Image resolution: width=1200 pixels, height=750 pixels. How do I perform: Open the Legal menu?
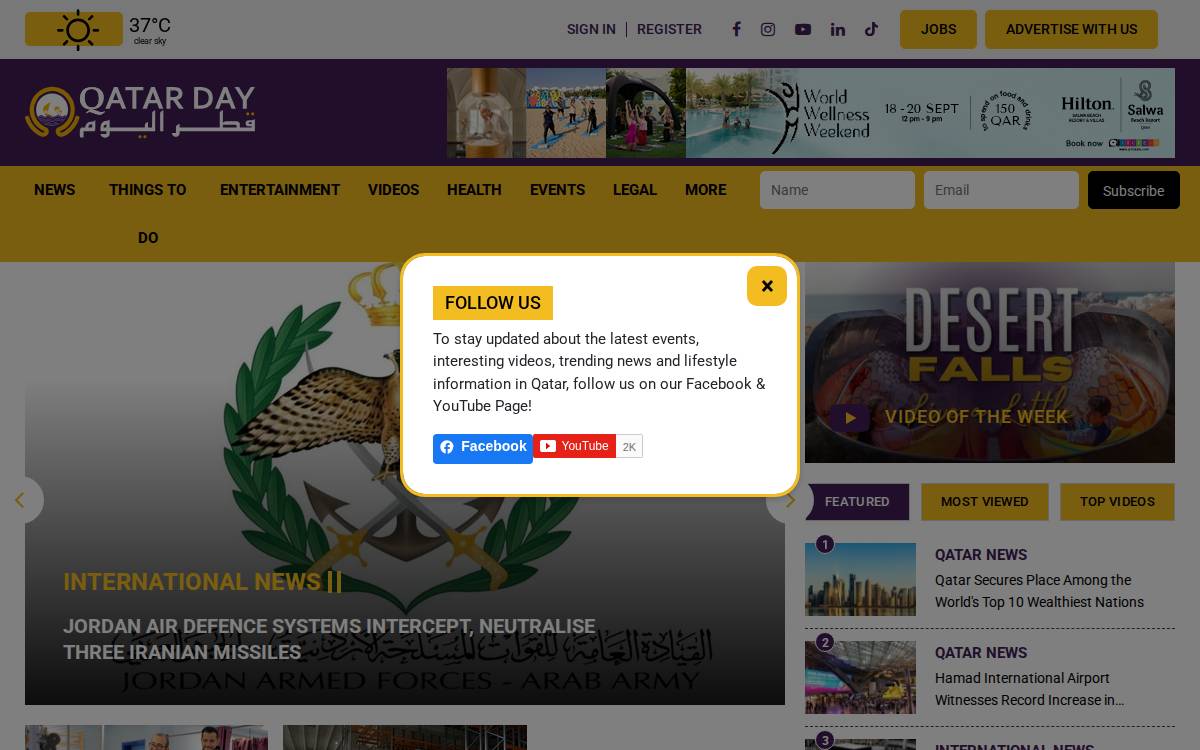(x=635, y=190)
